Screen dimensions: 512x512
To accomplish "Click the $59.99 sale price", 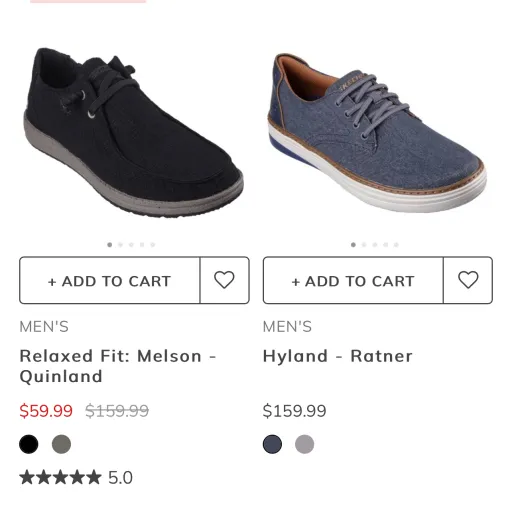I will (46, 411).
